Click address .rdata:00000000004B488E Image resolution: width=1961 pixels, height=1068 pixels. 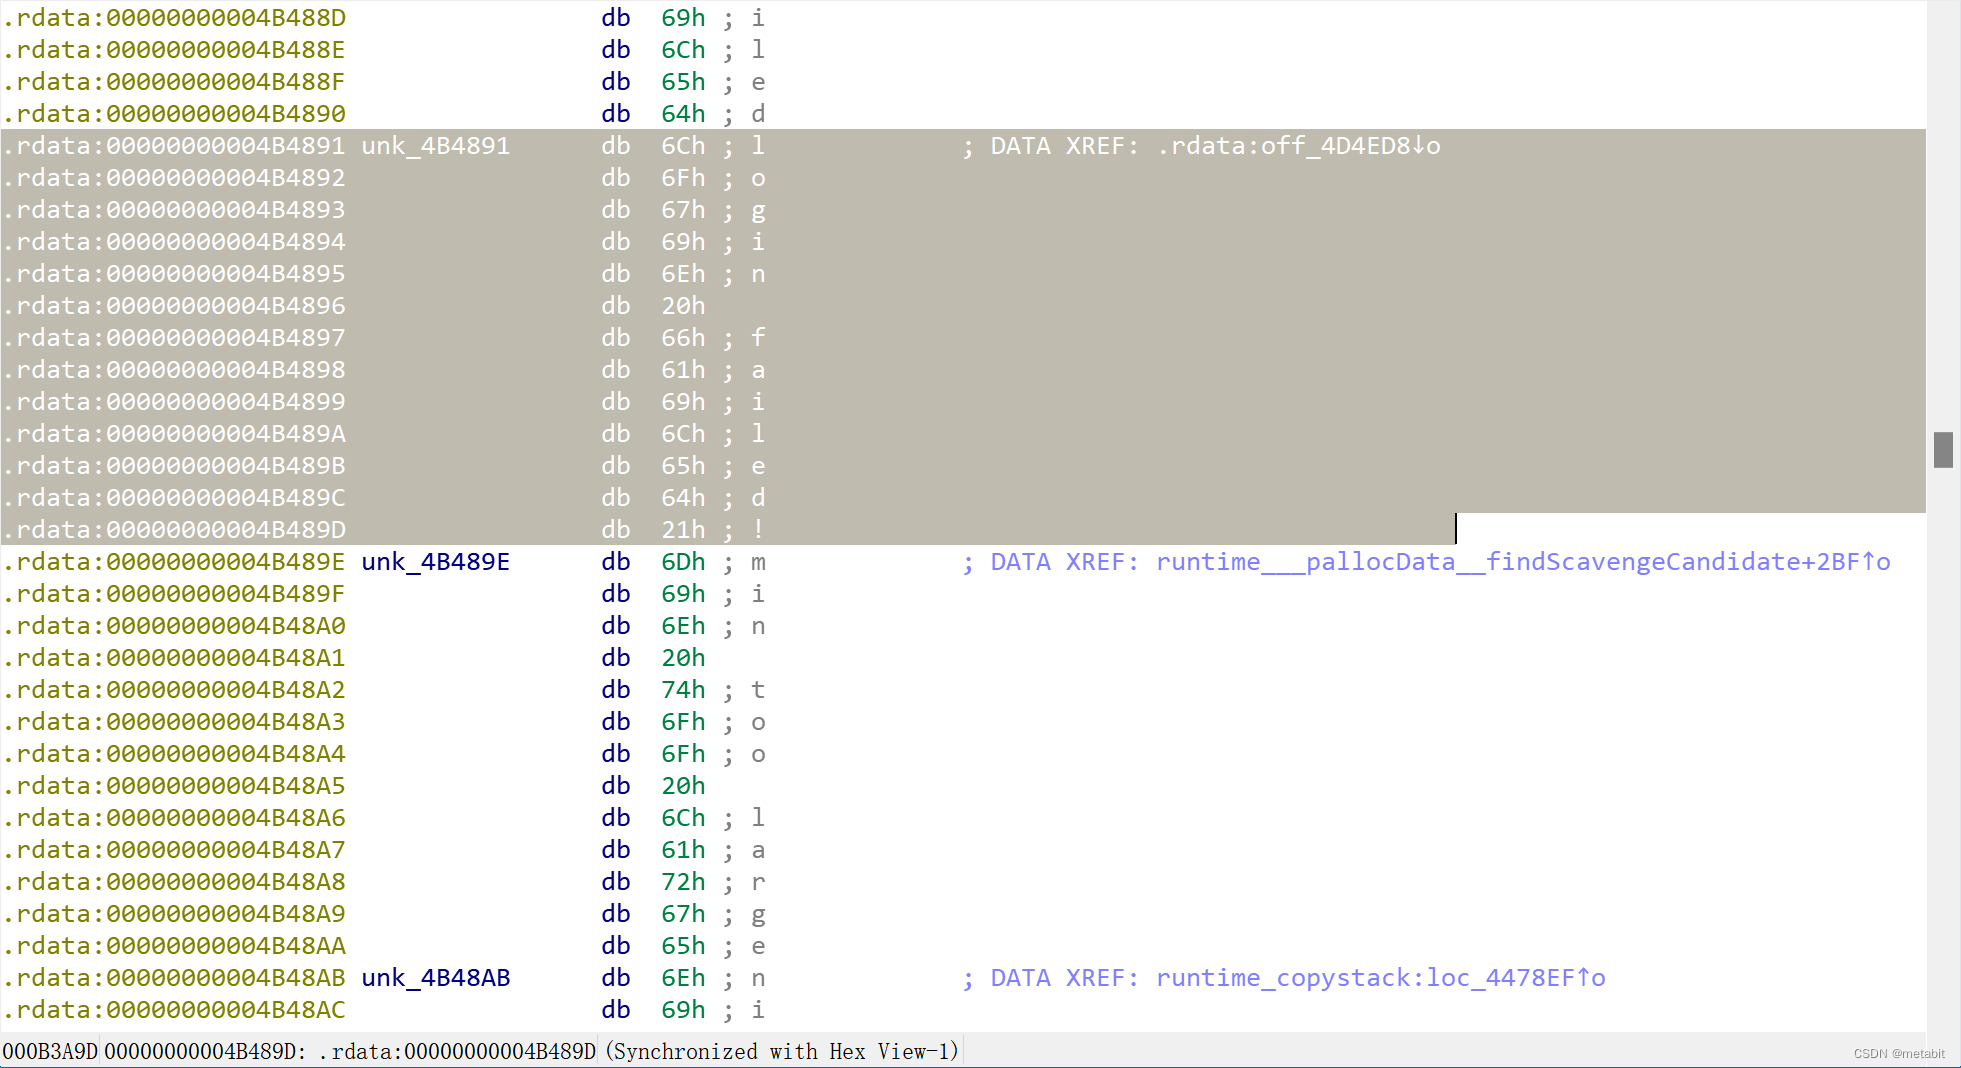pyautogui.click(x=174, y=50)
